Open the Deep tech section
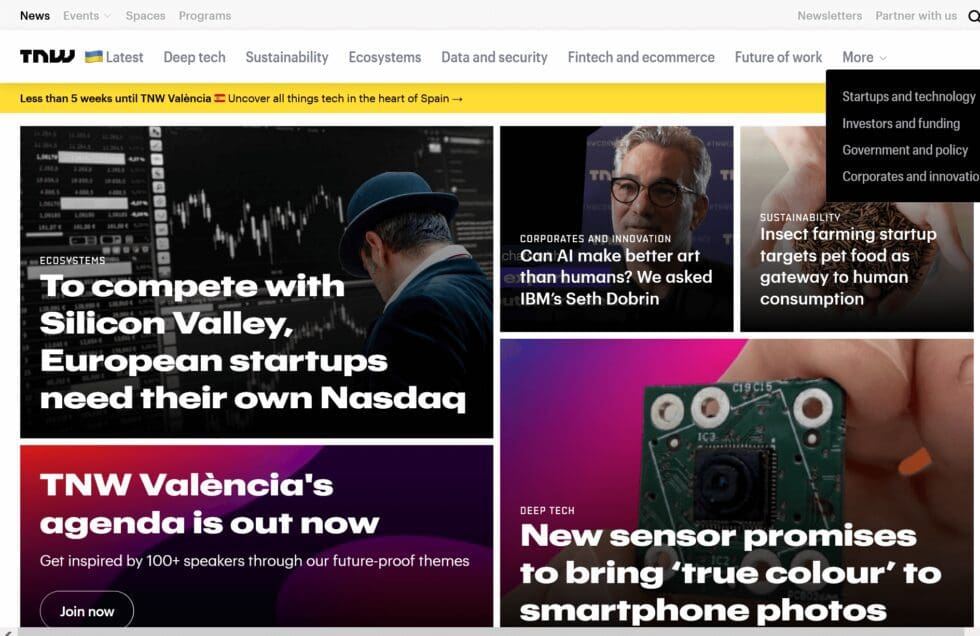The width and height of the screenshot is (980, 636). coord(194,57)
